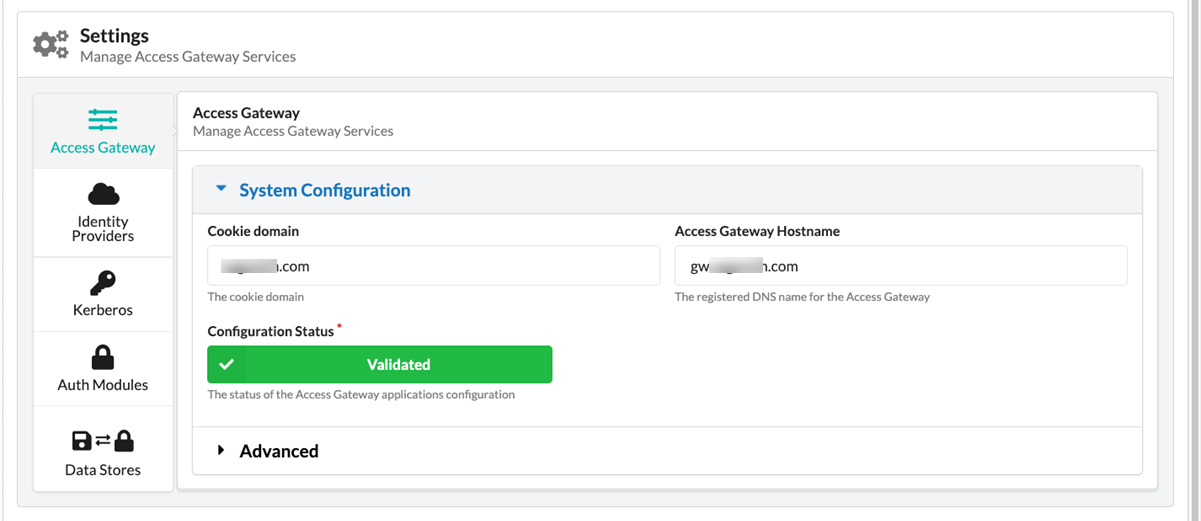Image resolution: width=1201 pixels, height=521 pixels.
Task: Click the checkmark icon on Validated bar
Action: [226, 364]
